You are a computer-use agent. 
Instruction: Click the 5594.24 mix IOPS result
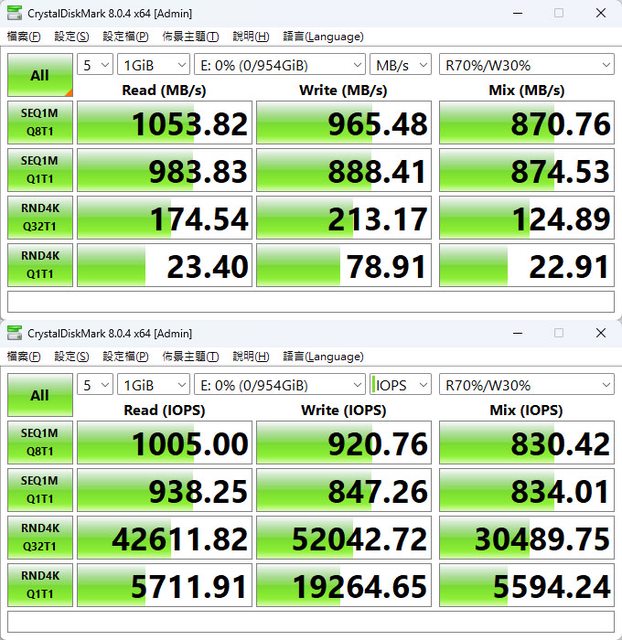pyautogui.click(x=526, y=585)
